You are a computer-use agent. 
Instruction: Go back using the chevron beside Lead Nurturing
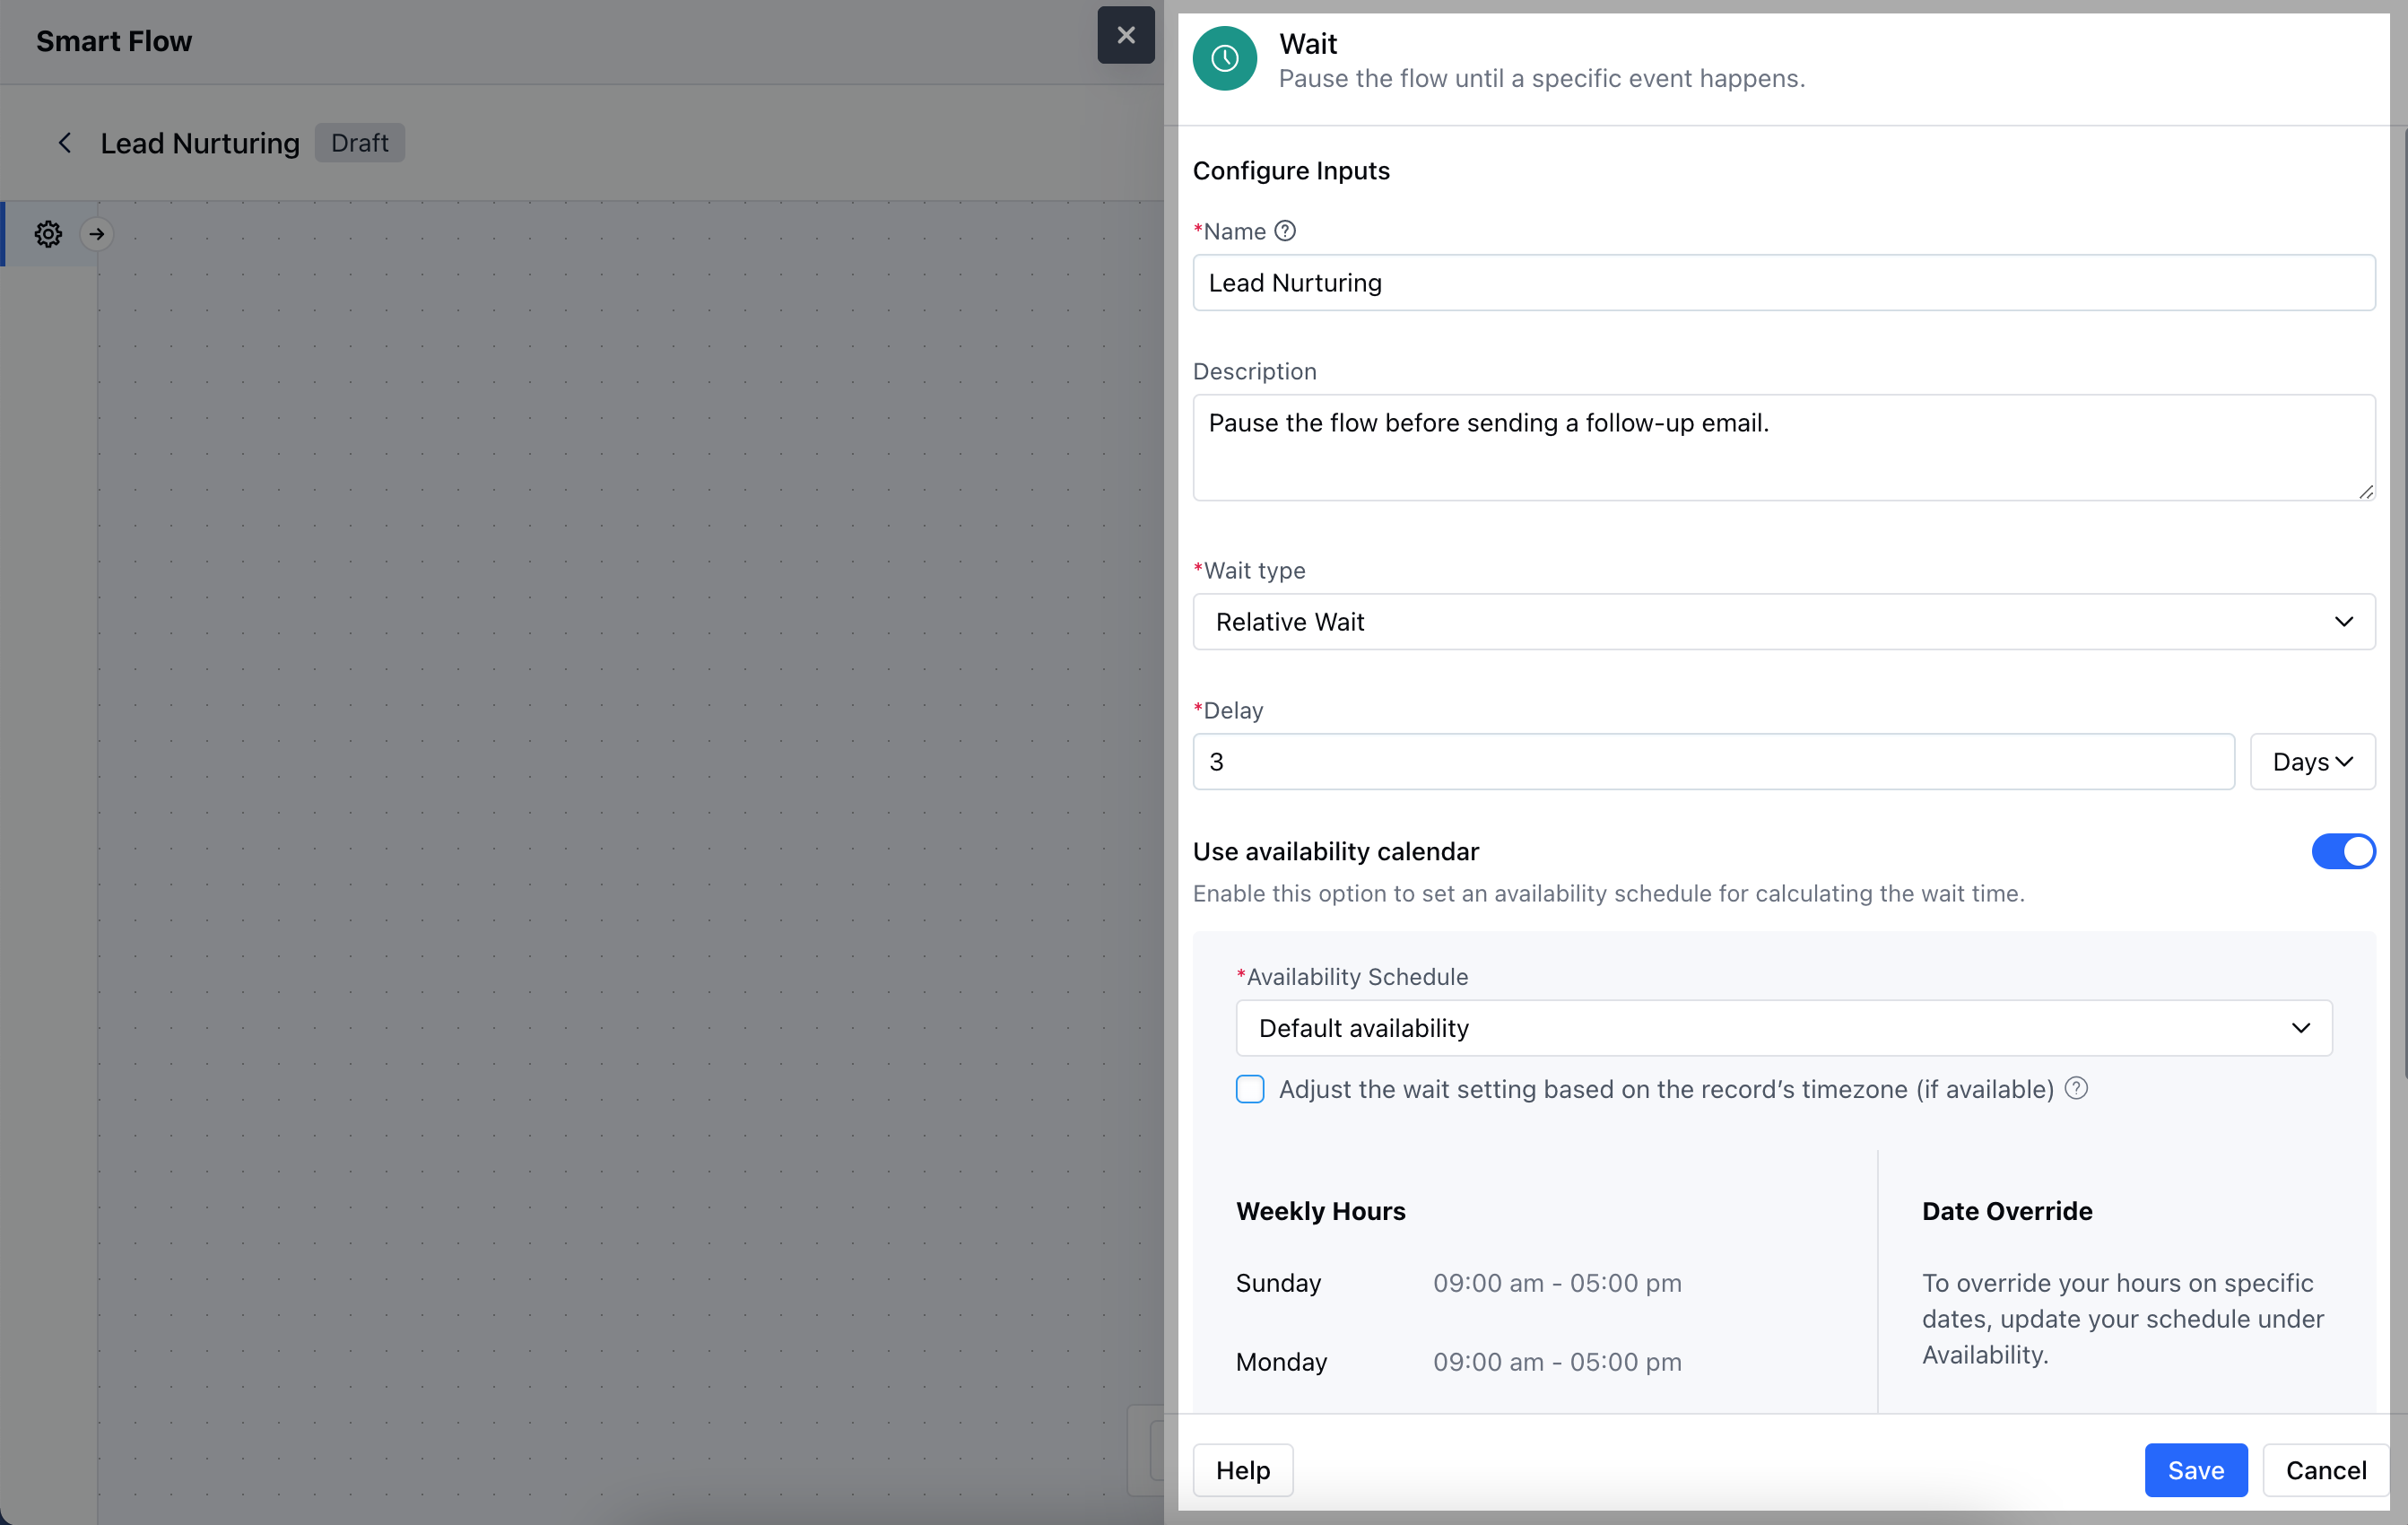pos(64,143)
